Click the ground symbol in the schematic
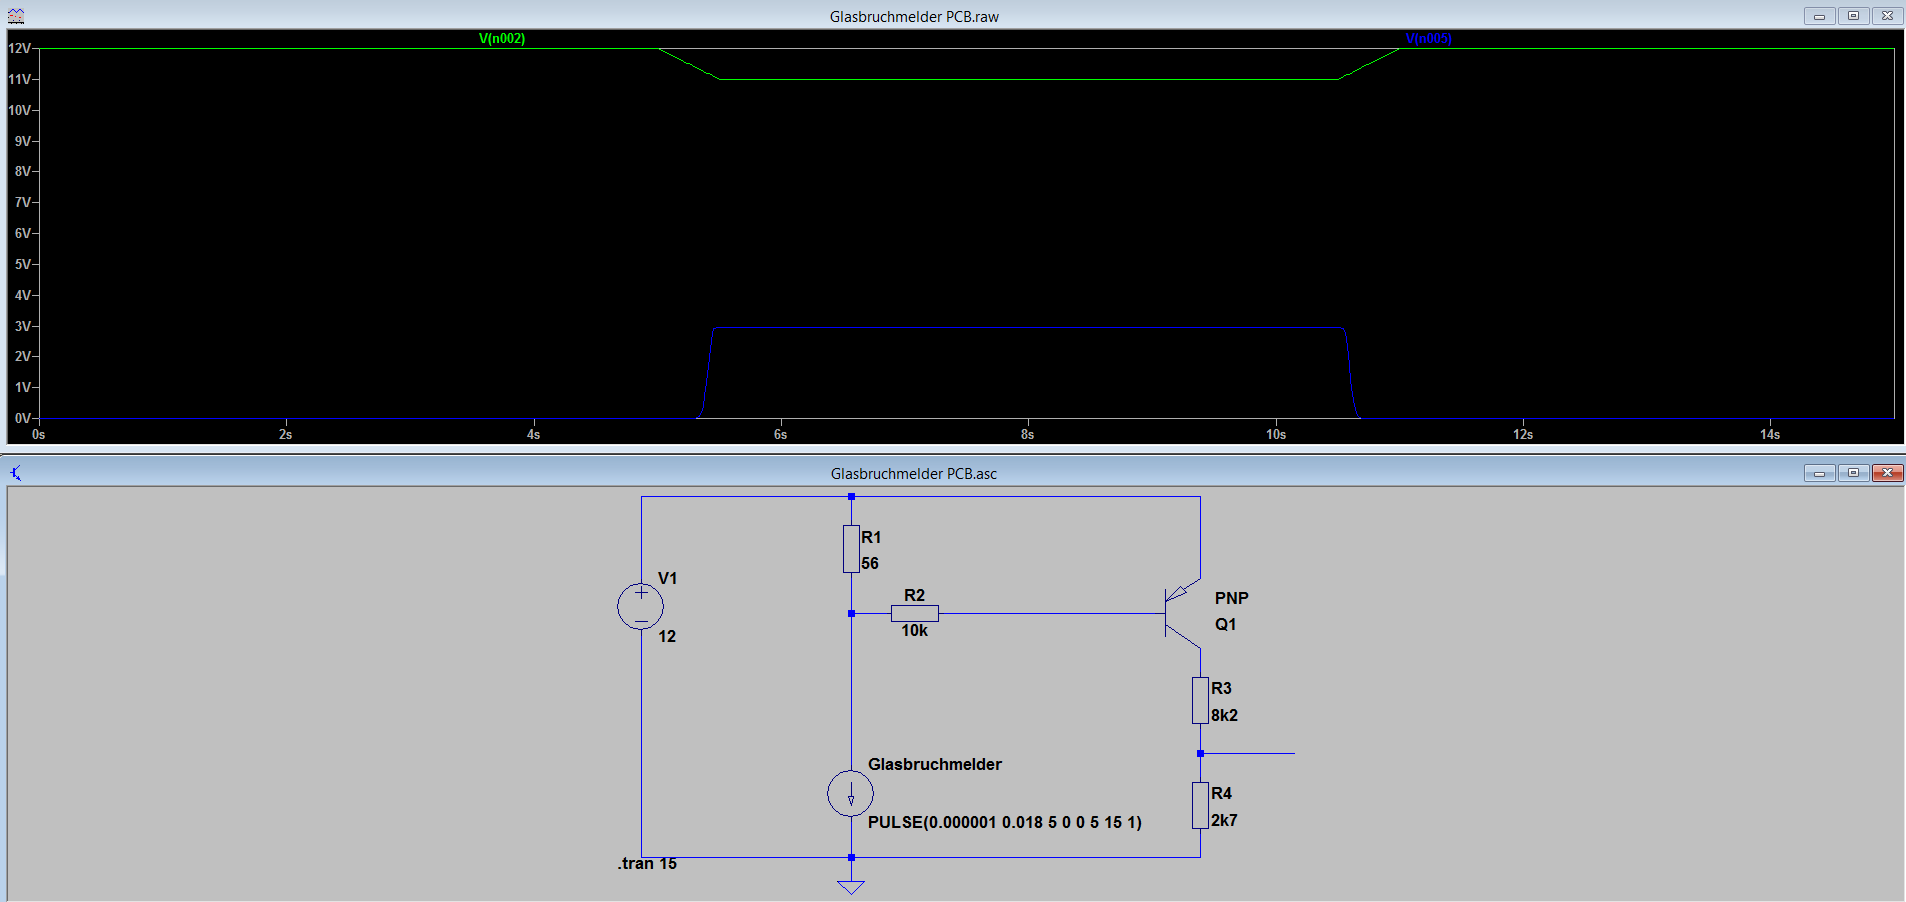This screenshot has height=902, width=1906. click(x=851, y=884)
